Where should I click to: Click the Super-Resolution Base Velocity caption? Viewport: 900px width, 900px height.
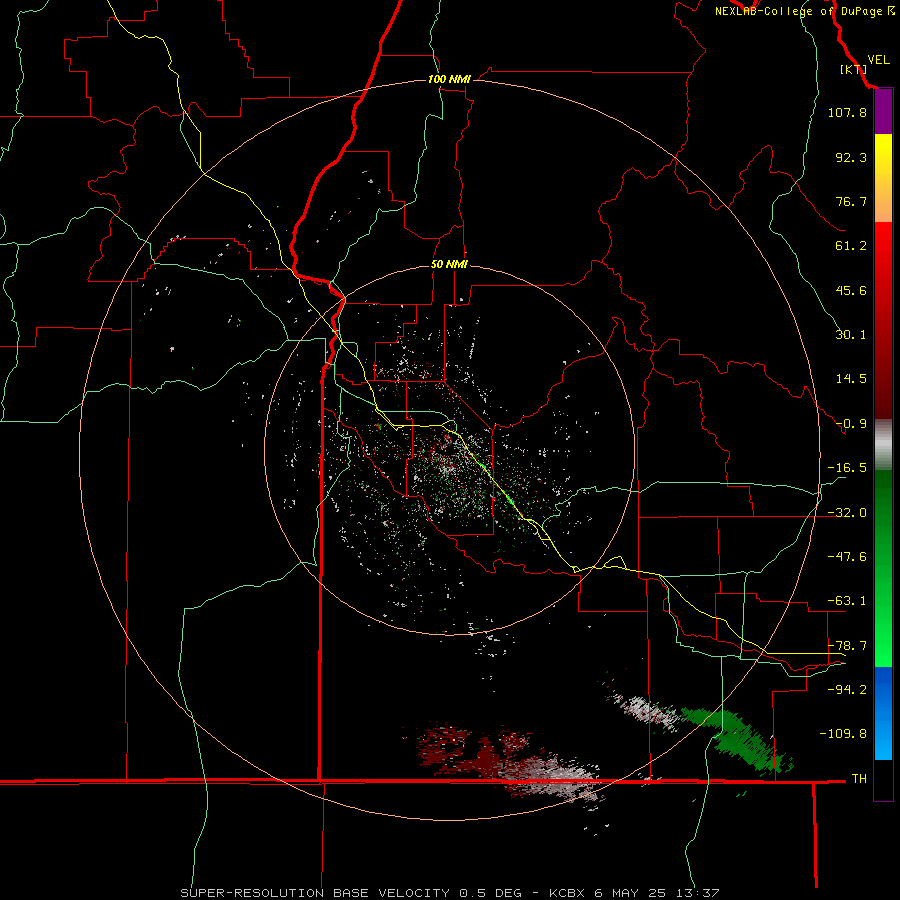pos(449,893)
